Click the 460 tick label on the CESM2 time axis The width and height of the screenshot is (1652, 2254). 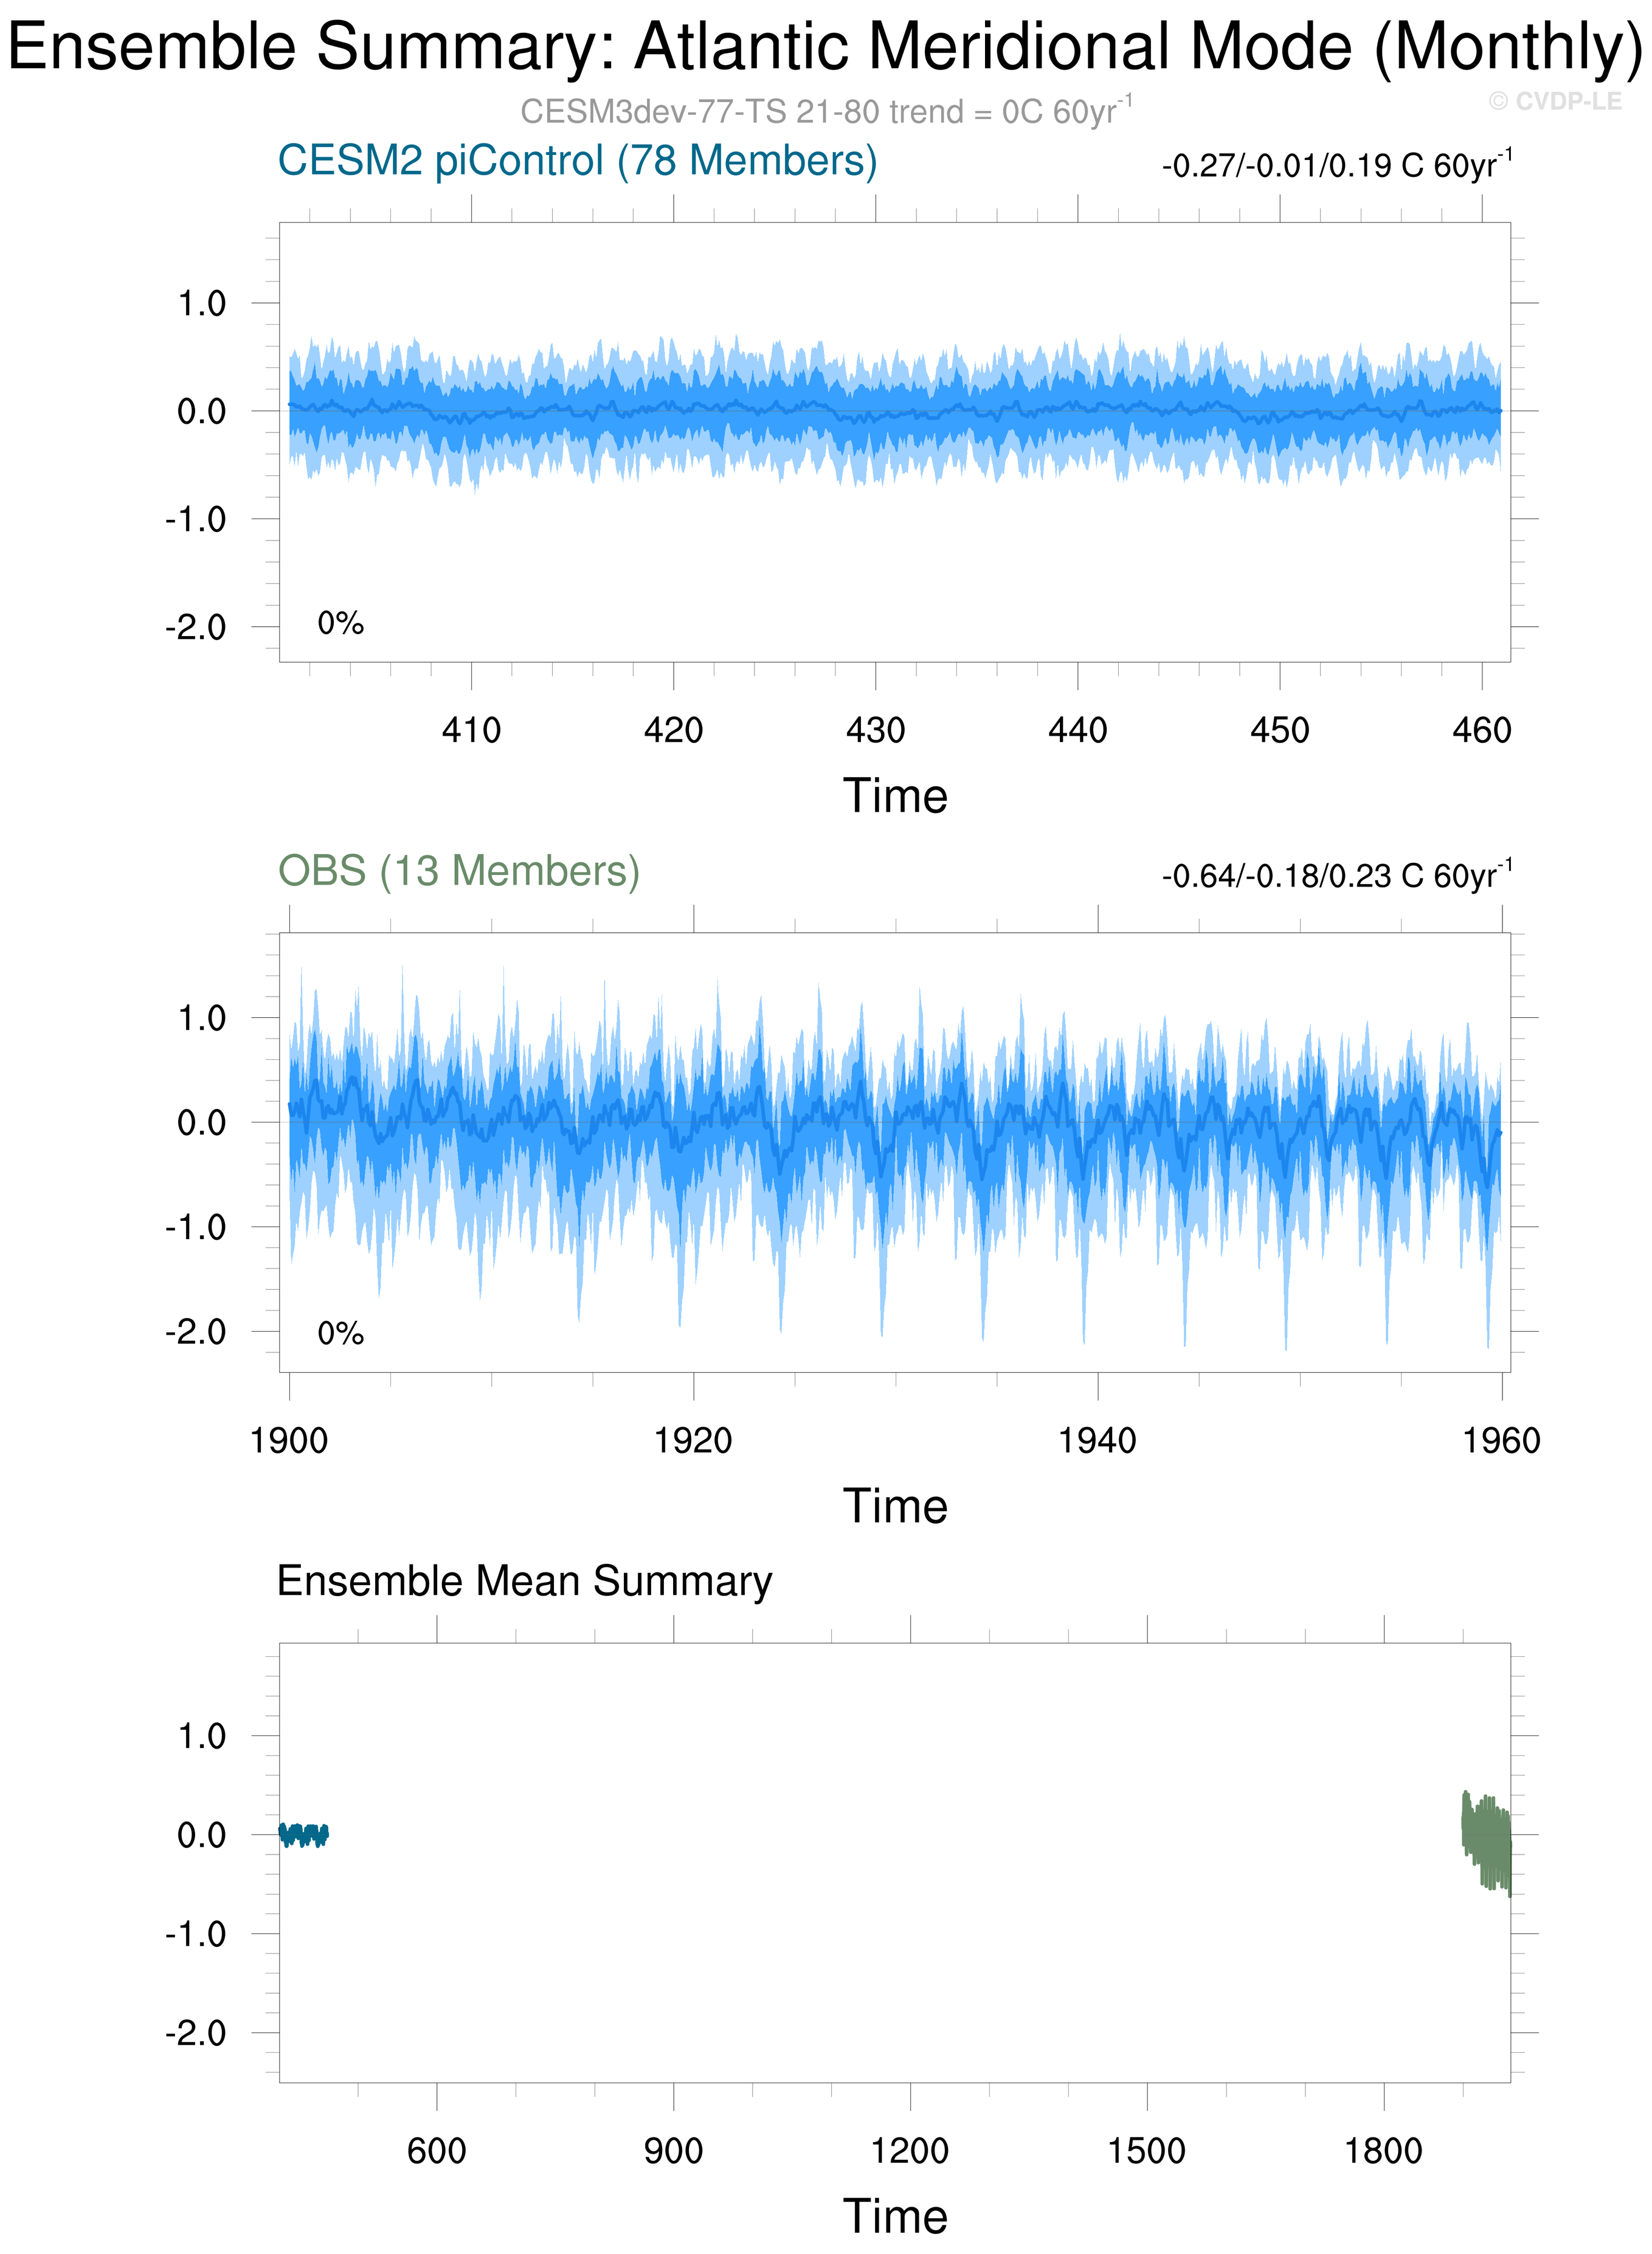click(1481, 730)
